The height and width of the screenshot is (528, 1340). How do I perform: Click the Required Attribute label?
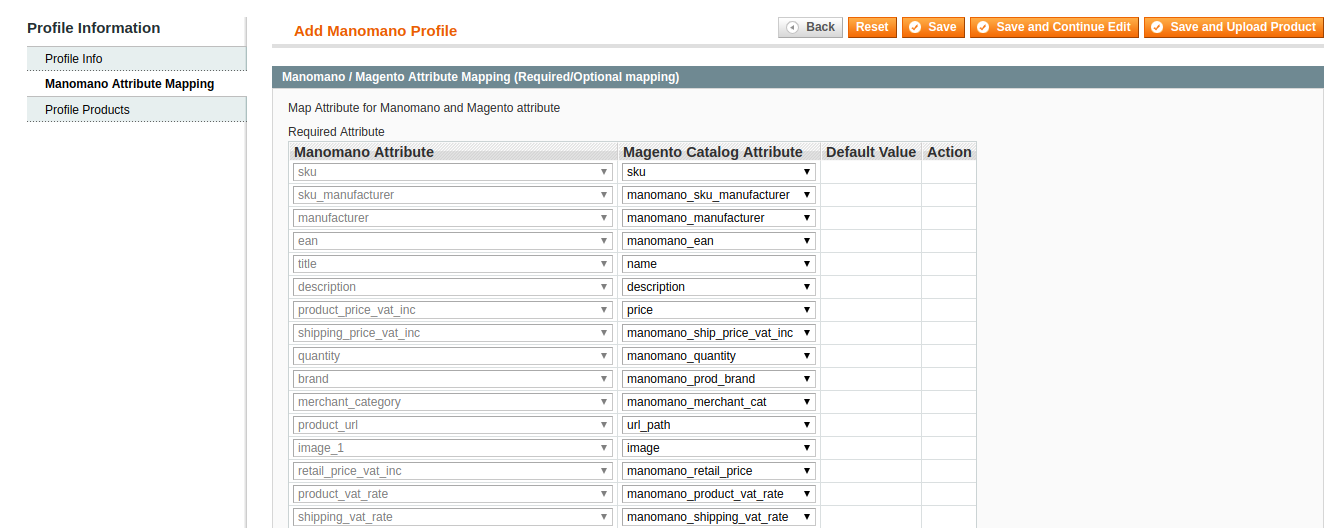tap(336, 132)
